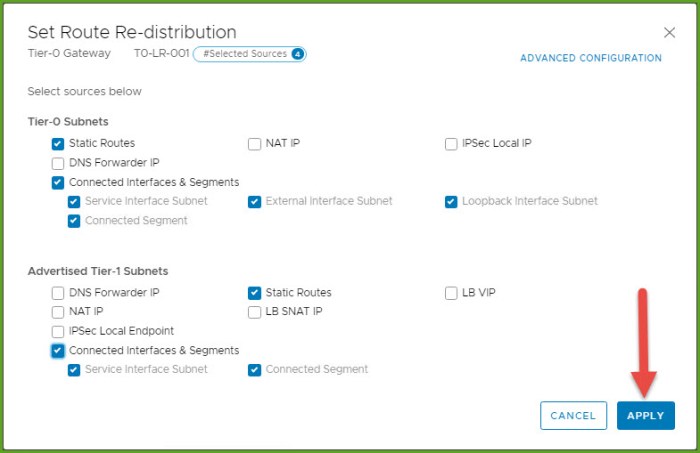Open the Advanced Configuration link

(x=590, y=58)
